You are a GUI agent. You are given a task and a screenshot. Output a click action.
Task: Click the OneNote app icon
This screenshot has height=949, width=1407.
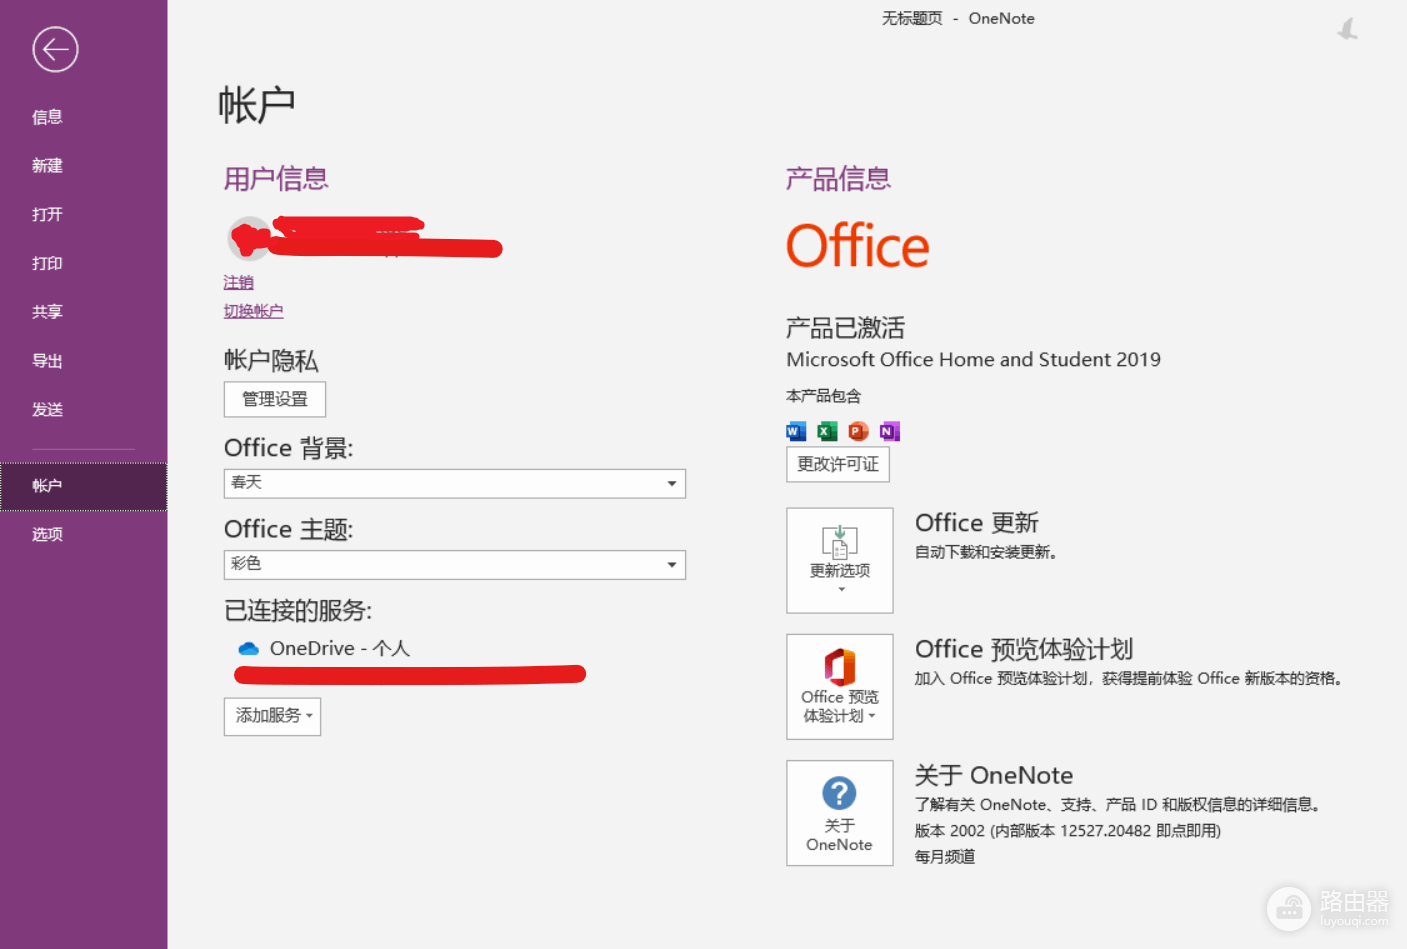[890, 431]
